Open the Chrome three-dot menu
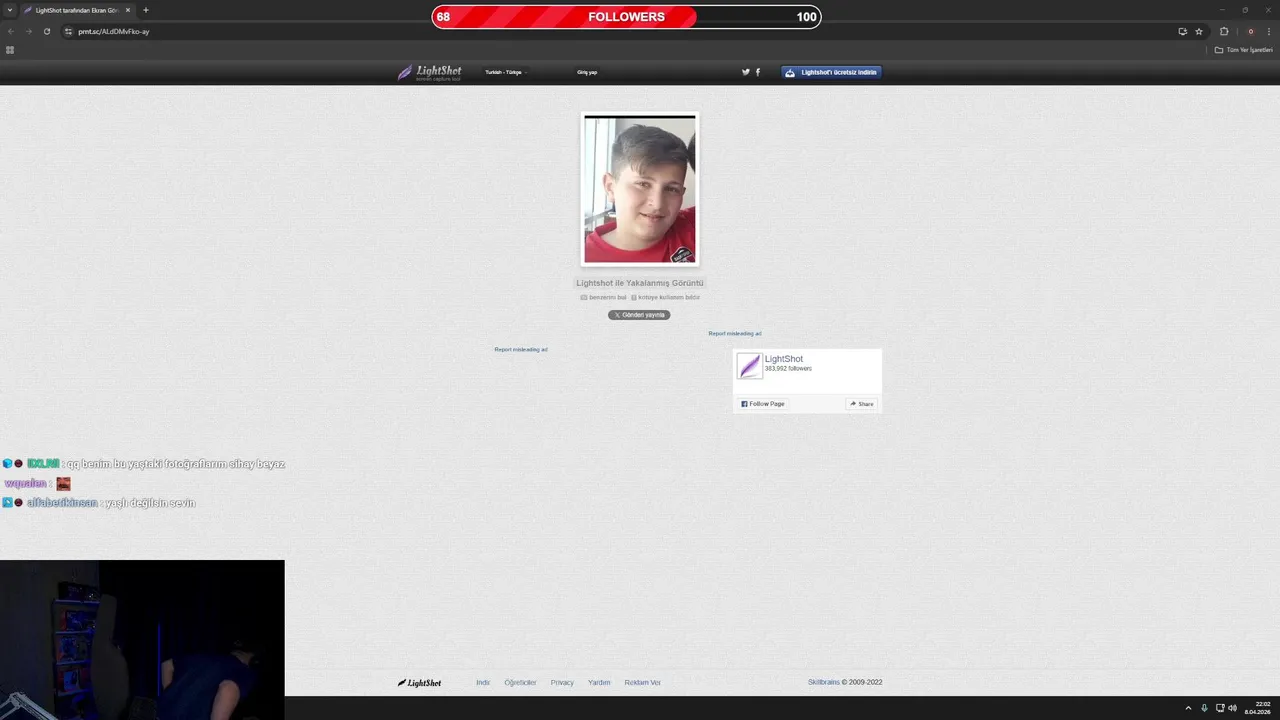Viewport: 1280px width, 720px height. pos(1269,31)
